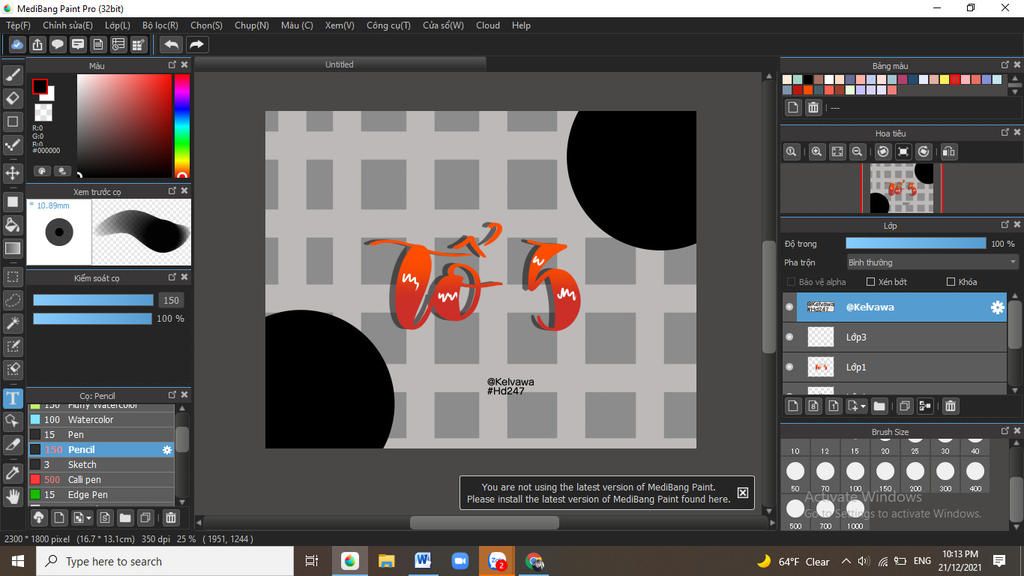Zoom out on the navigator
1024x576 pixels.
857,152
